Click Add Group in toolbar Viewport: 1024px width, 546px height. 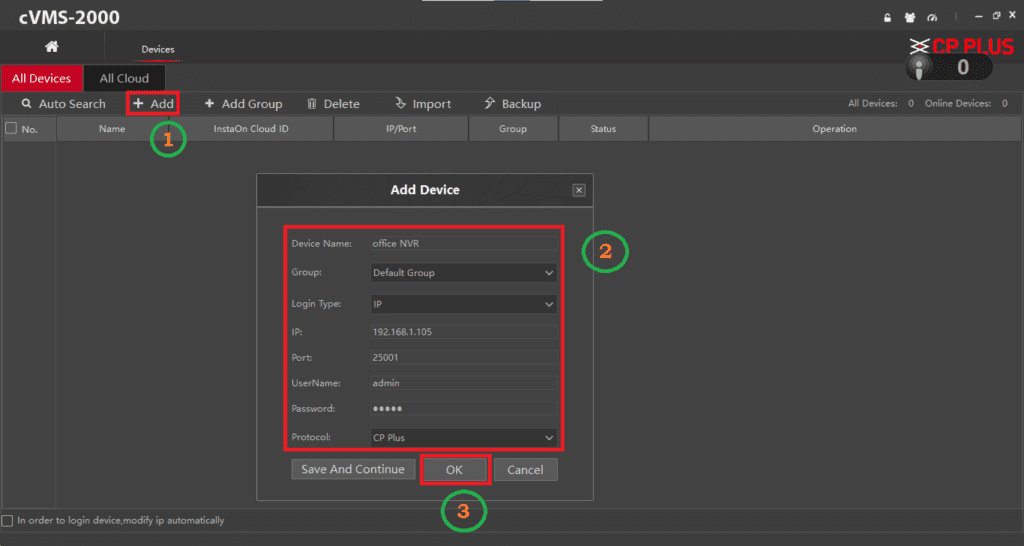(243, 104)
